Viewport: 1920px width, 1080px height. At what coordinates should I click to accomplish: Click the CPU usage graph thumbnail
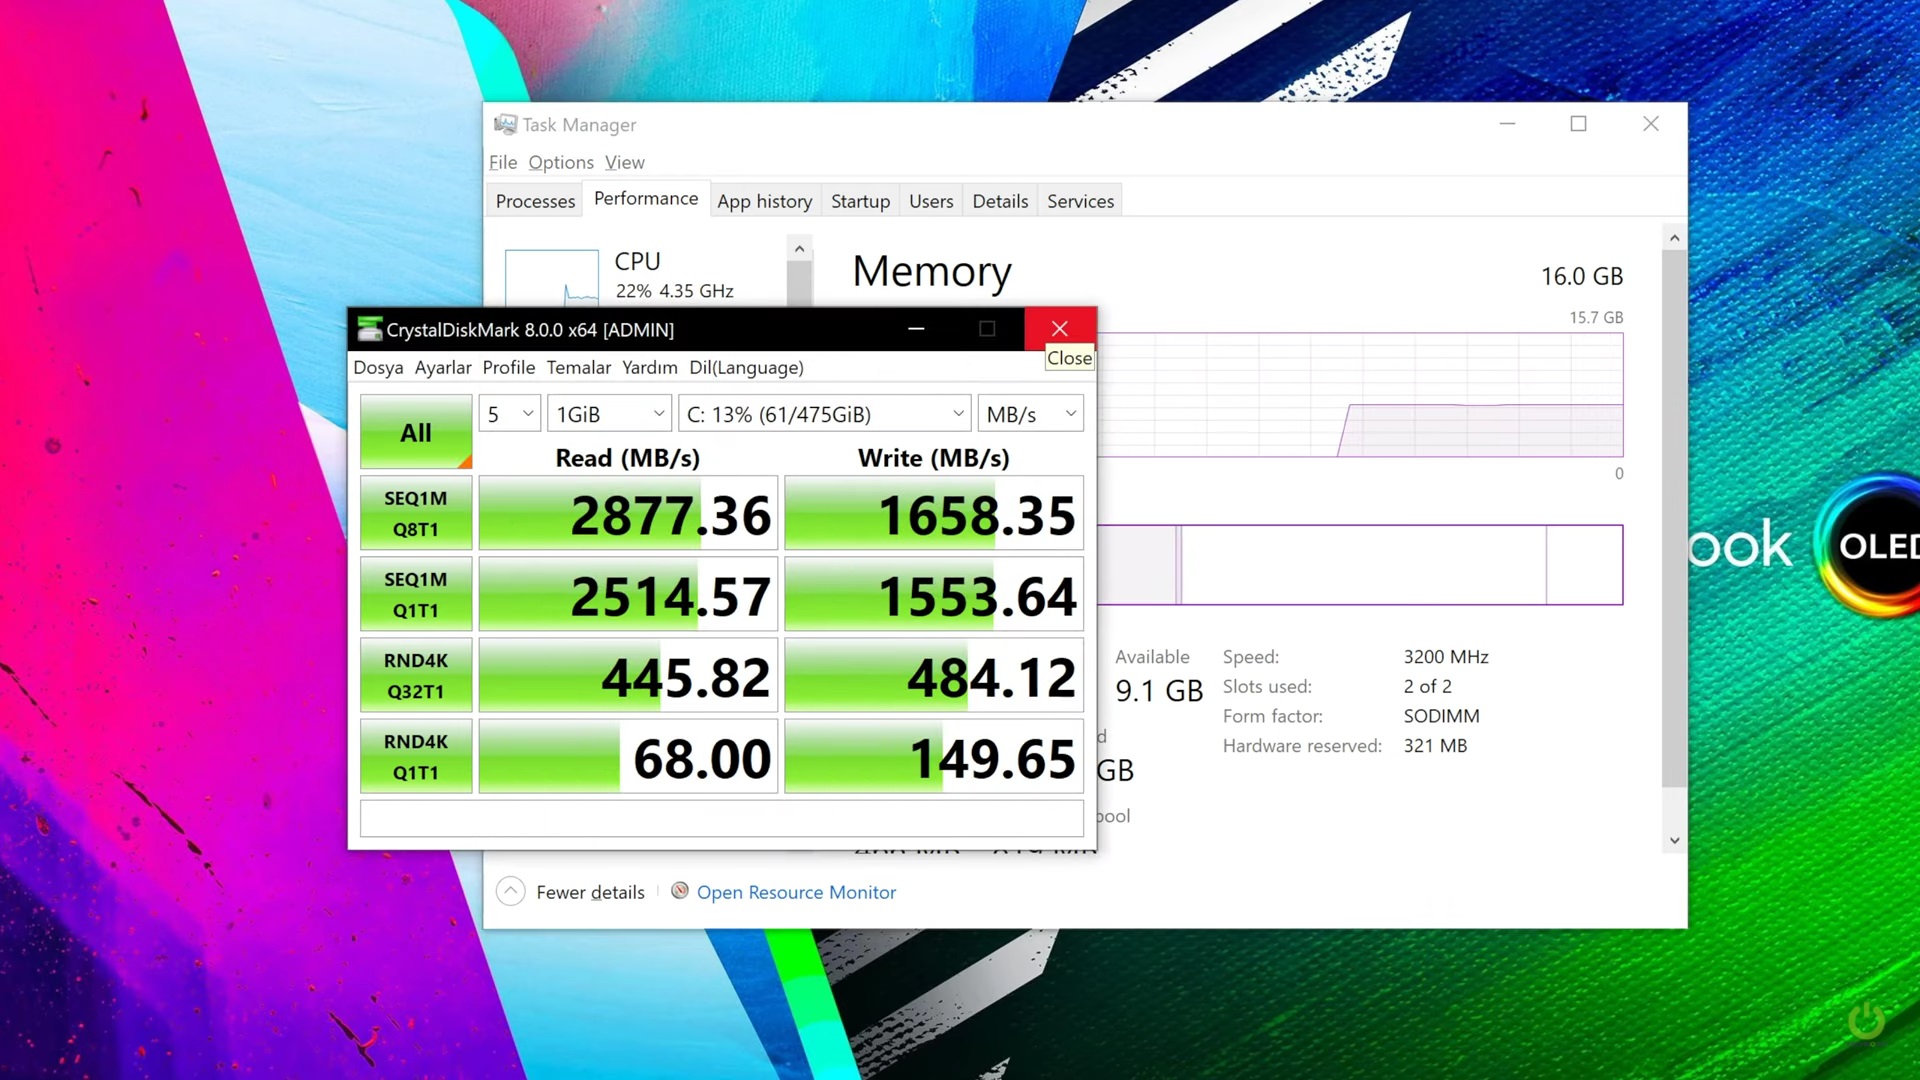(x=552, y=277)
